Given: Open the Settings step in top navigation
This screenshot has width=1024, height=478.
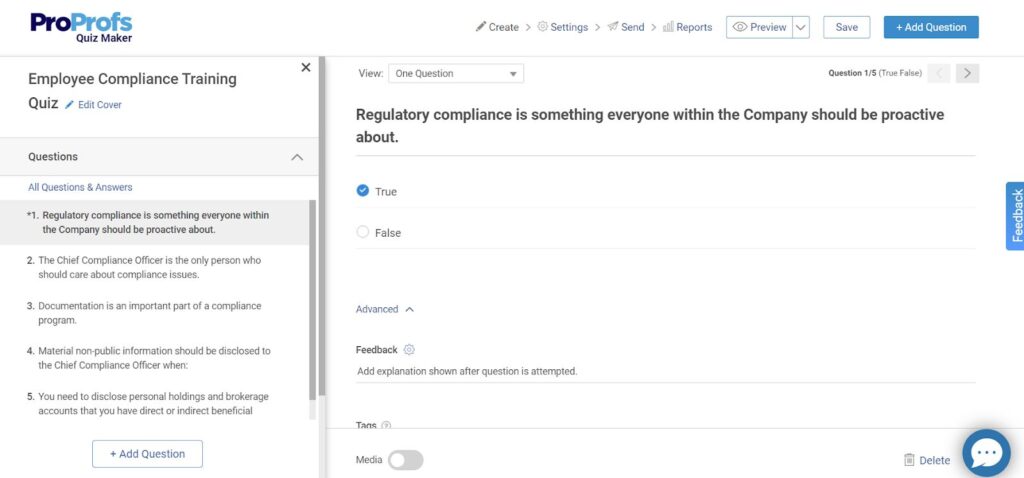Looking at the screenshot, I should [x=562, y=28].
